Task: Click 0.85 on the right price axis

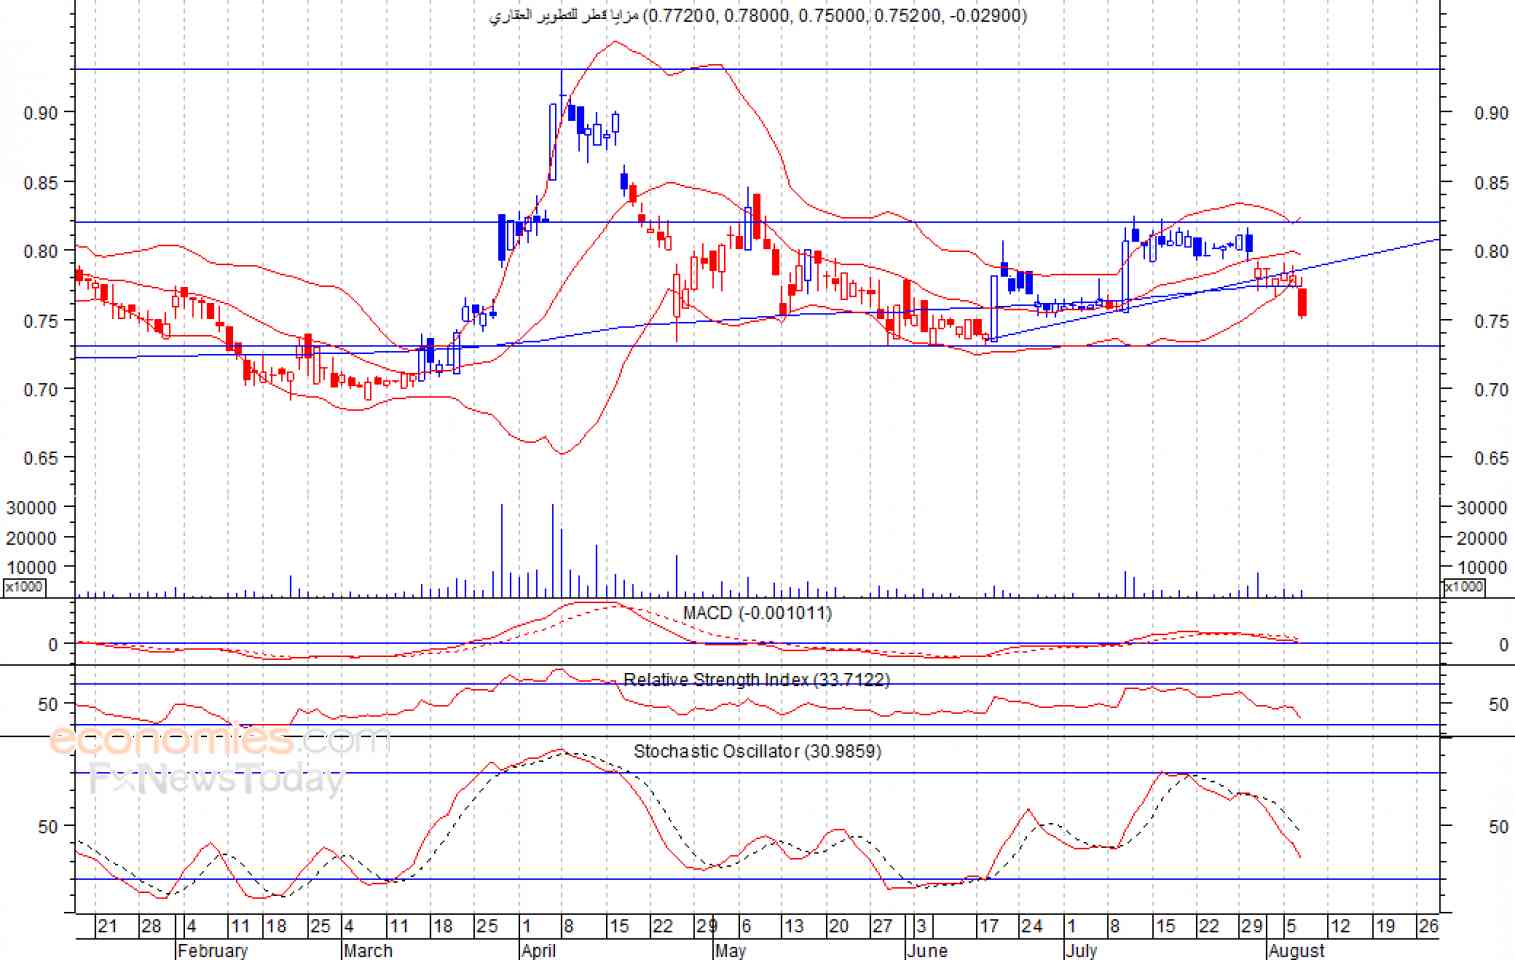Action: [1491, 183]
